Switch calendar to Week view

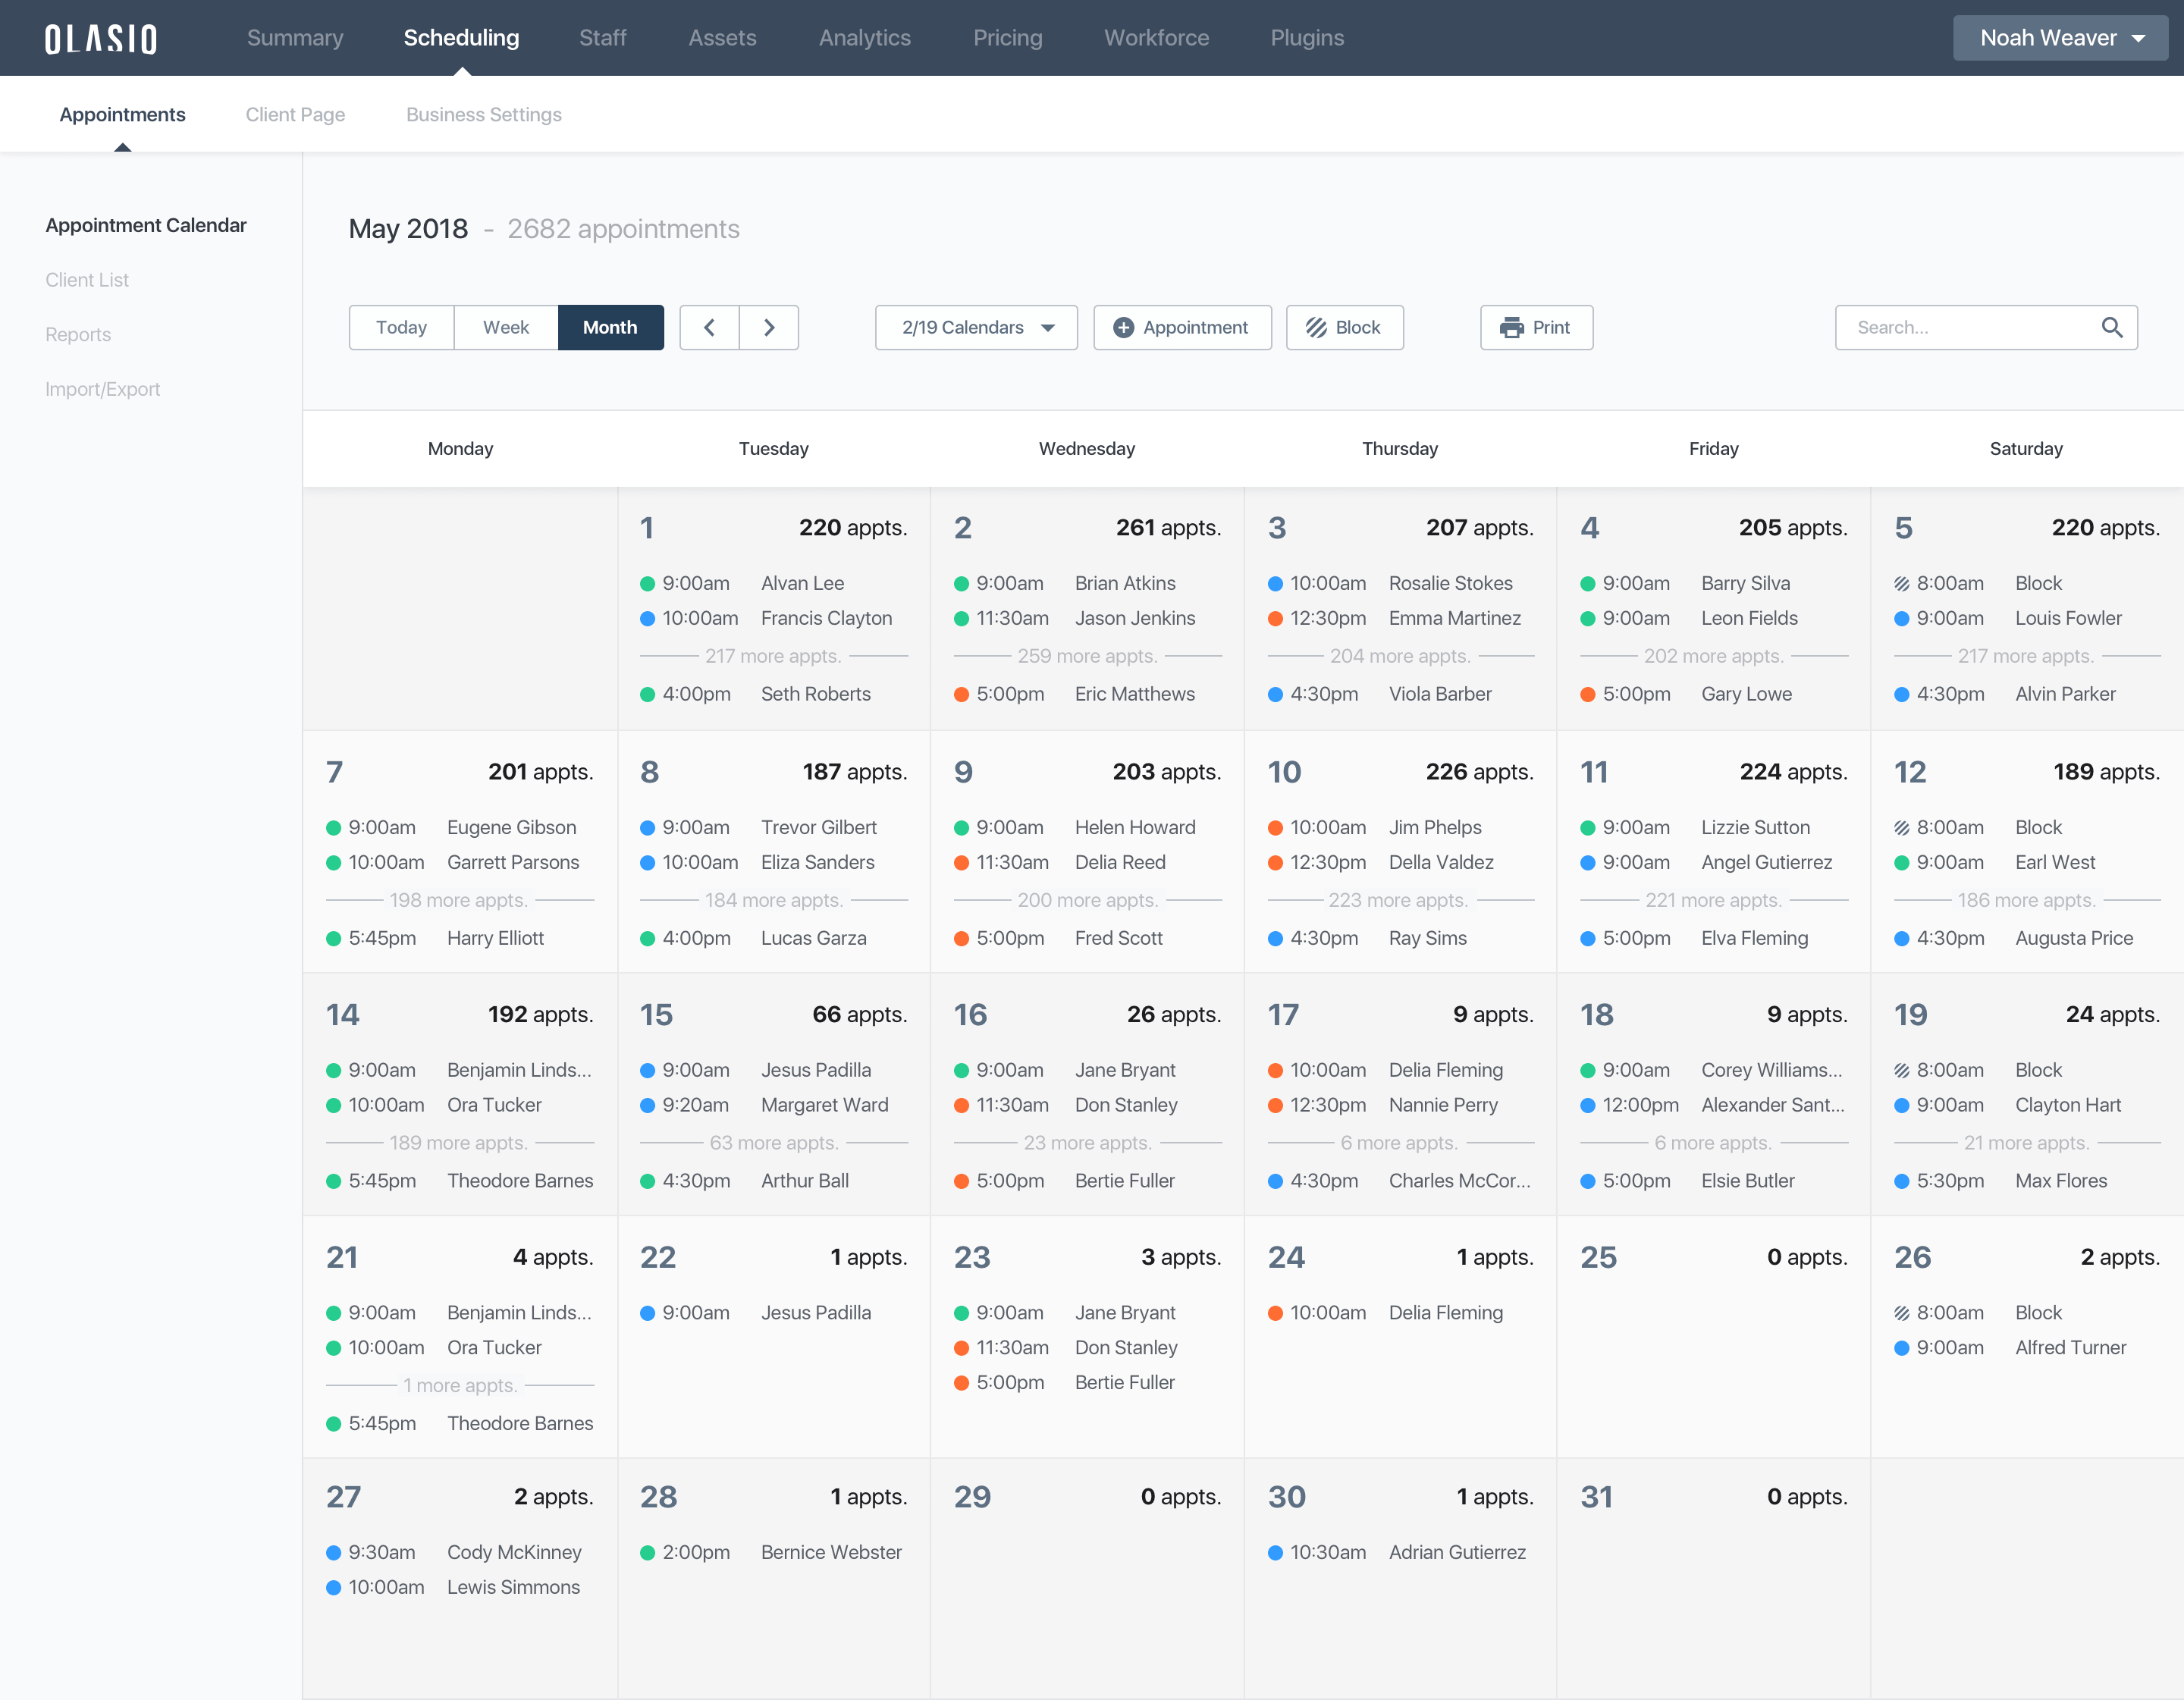506,327
